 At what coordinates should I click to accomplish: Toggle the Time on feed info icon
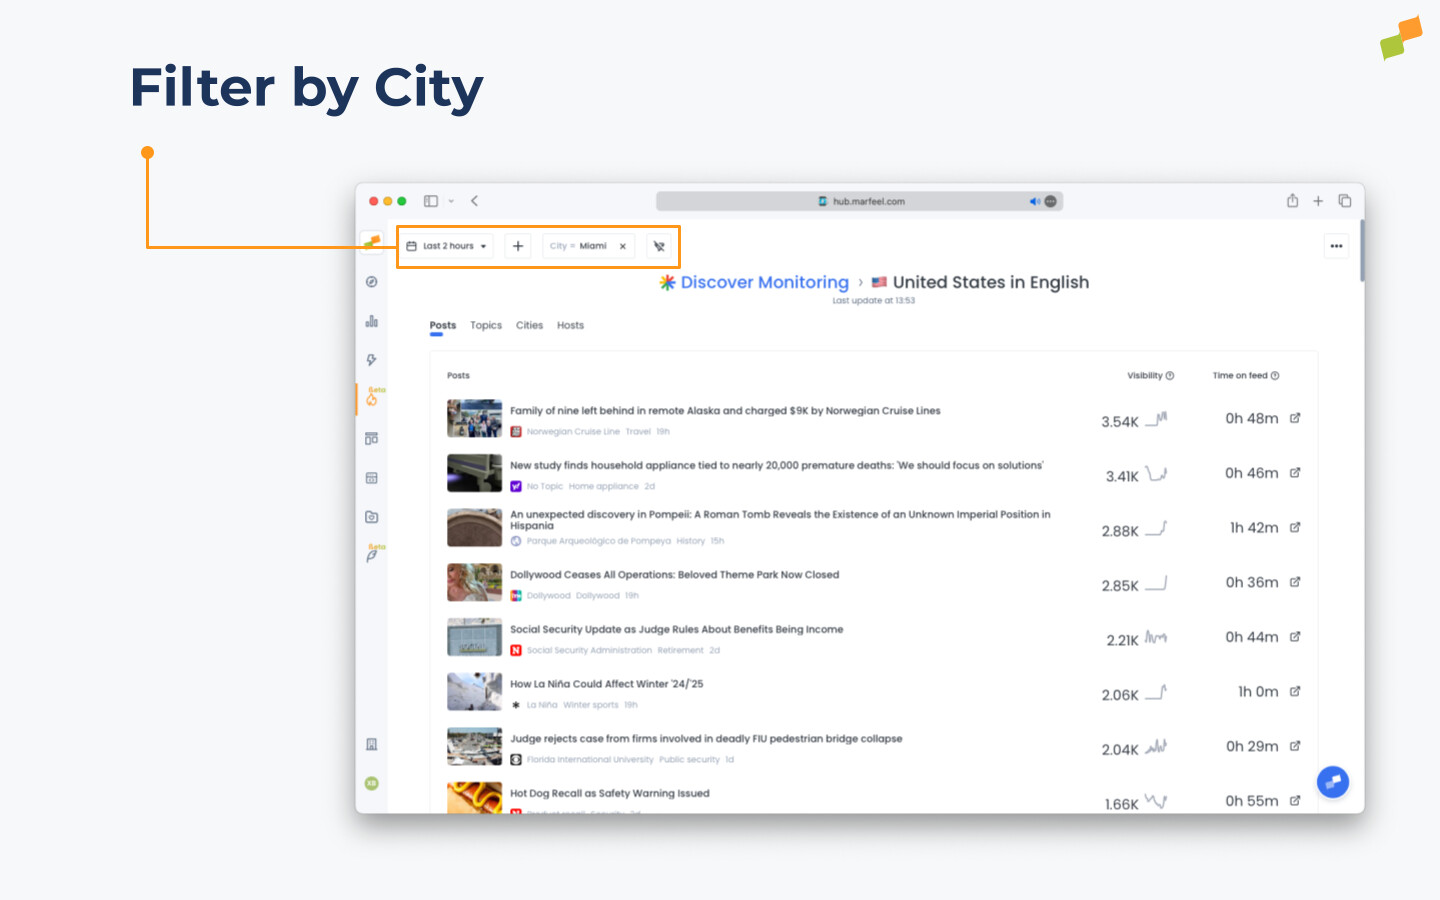(x=1275, y=375)
